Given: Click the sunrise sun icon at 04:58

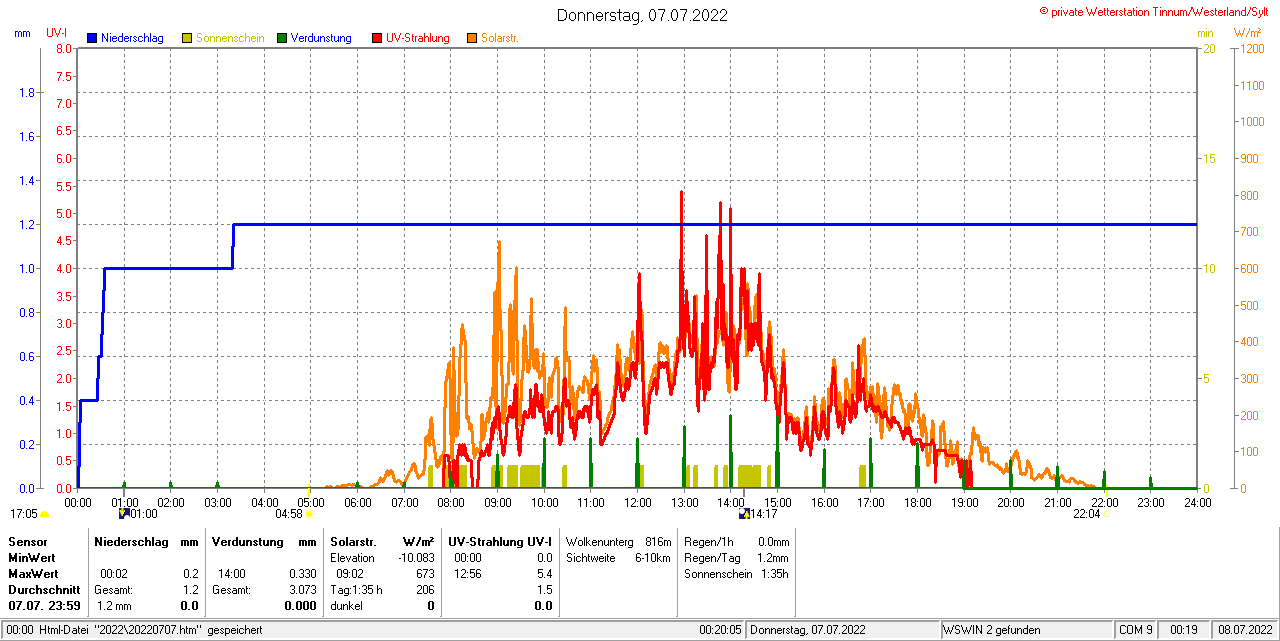Looking at the screenshot, I should click(309, 514).
